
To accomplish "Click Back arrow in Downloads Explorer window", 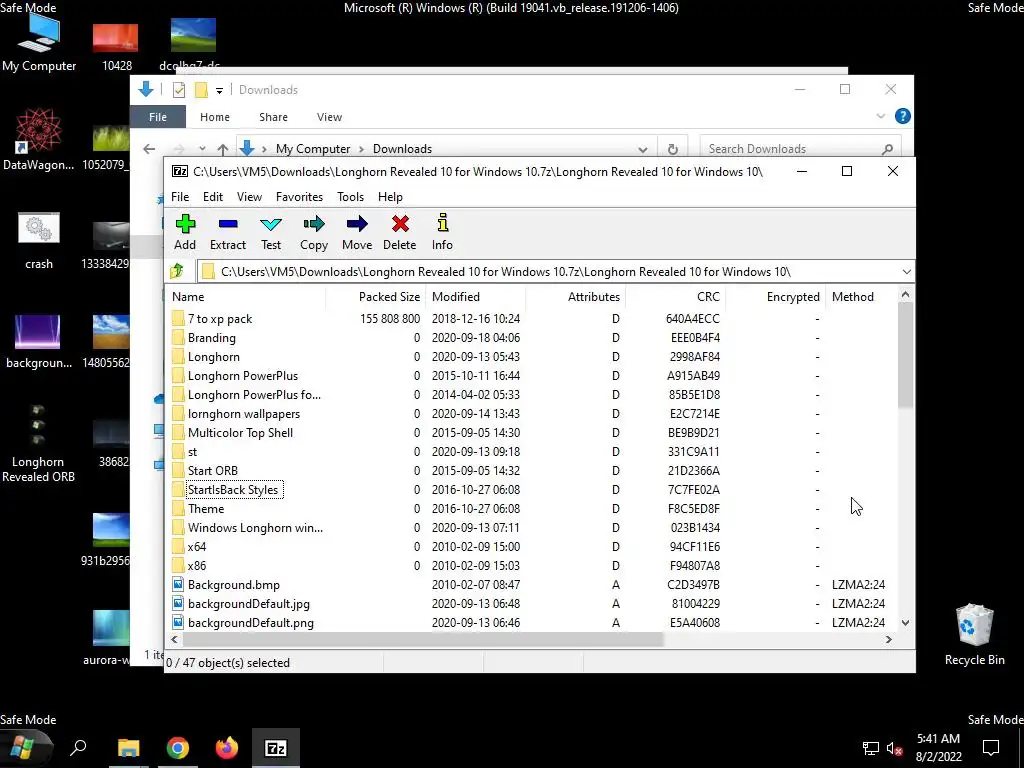I will click(x=149, y=149).
